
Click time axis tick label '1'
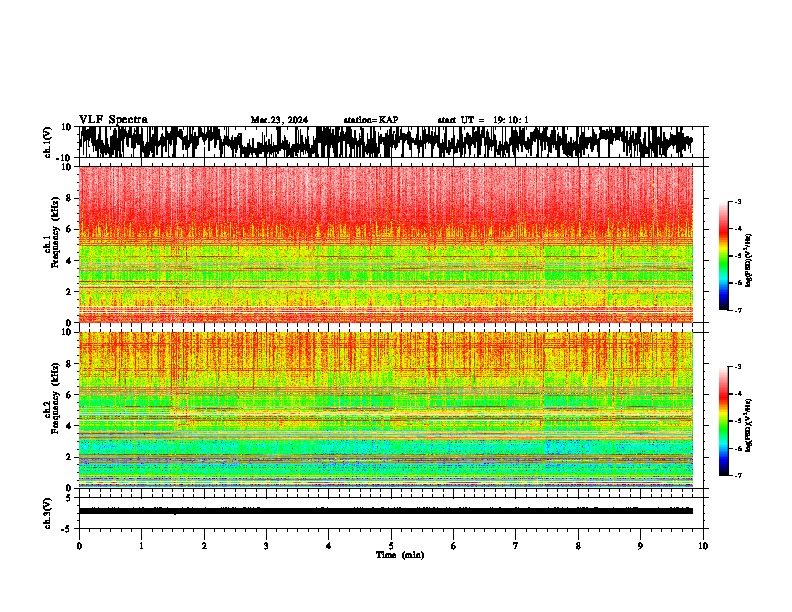point(141,546)
